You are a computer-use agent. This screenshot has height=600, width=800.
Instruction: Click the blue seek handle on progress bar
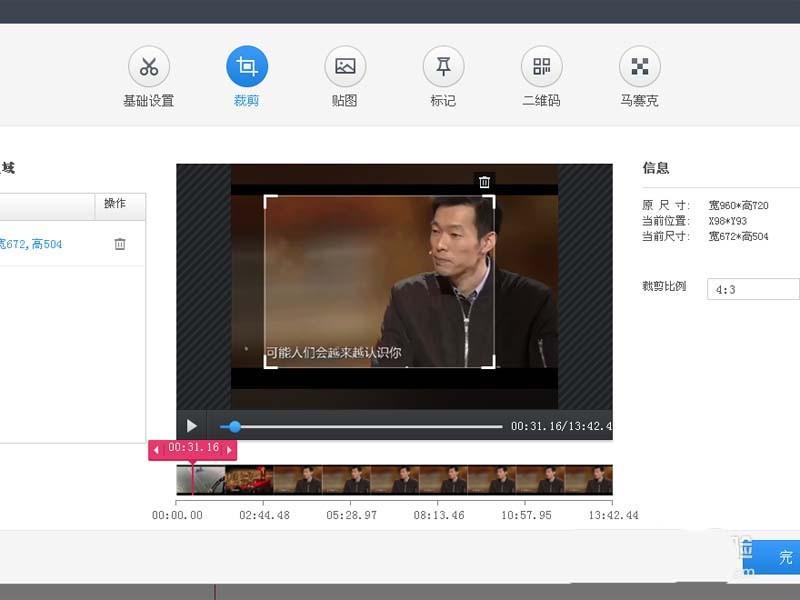[x=234, y=426]
